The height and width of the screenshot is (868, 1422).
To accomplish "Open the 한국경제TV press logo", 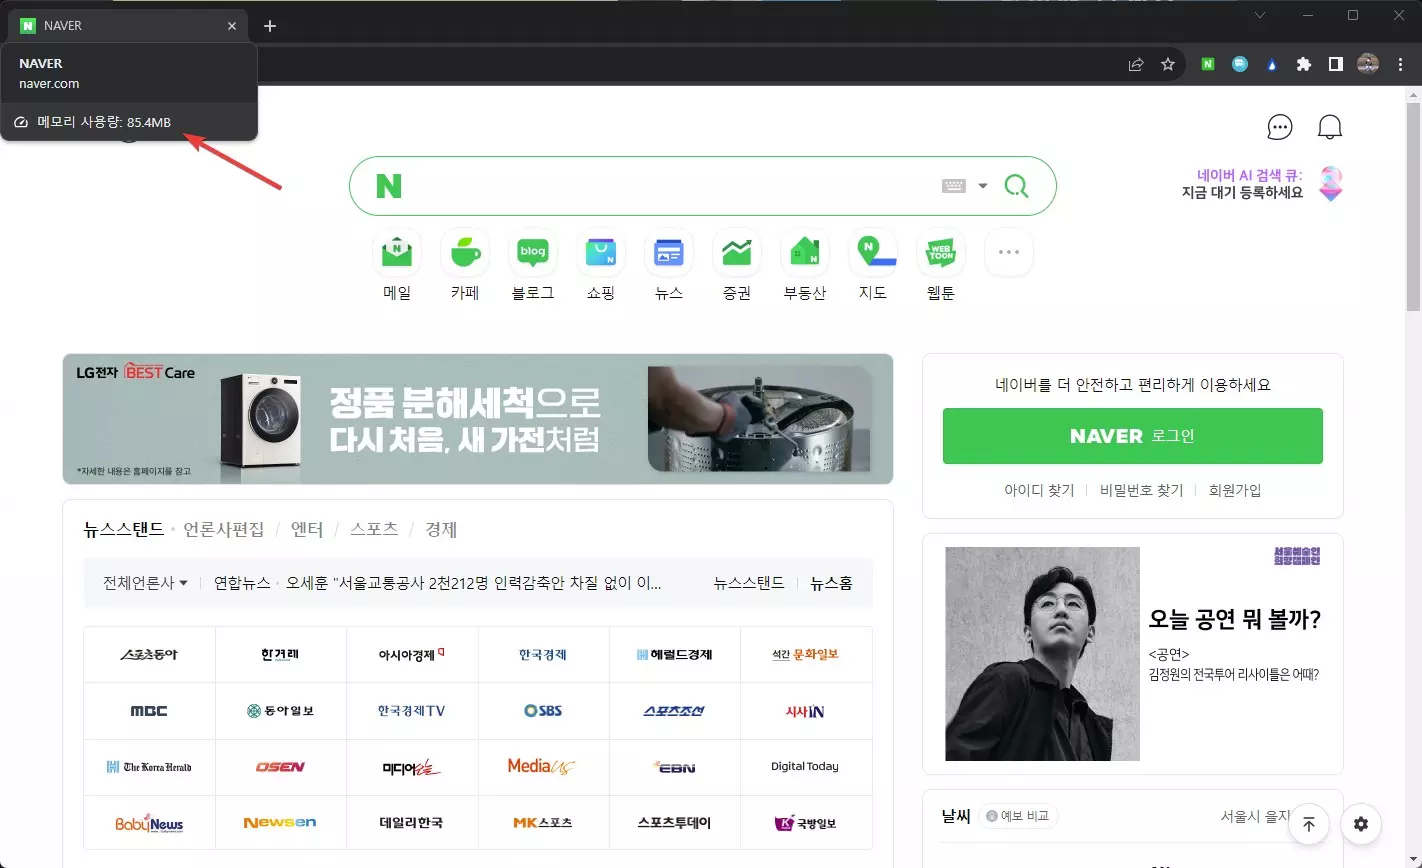I will 412,711.
